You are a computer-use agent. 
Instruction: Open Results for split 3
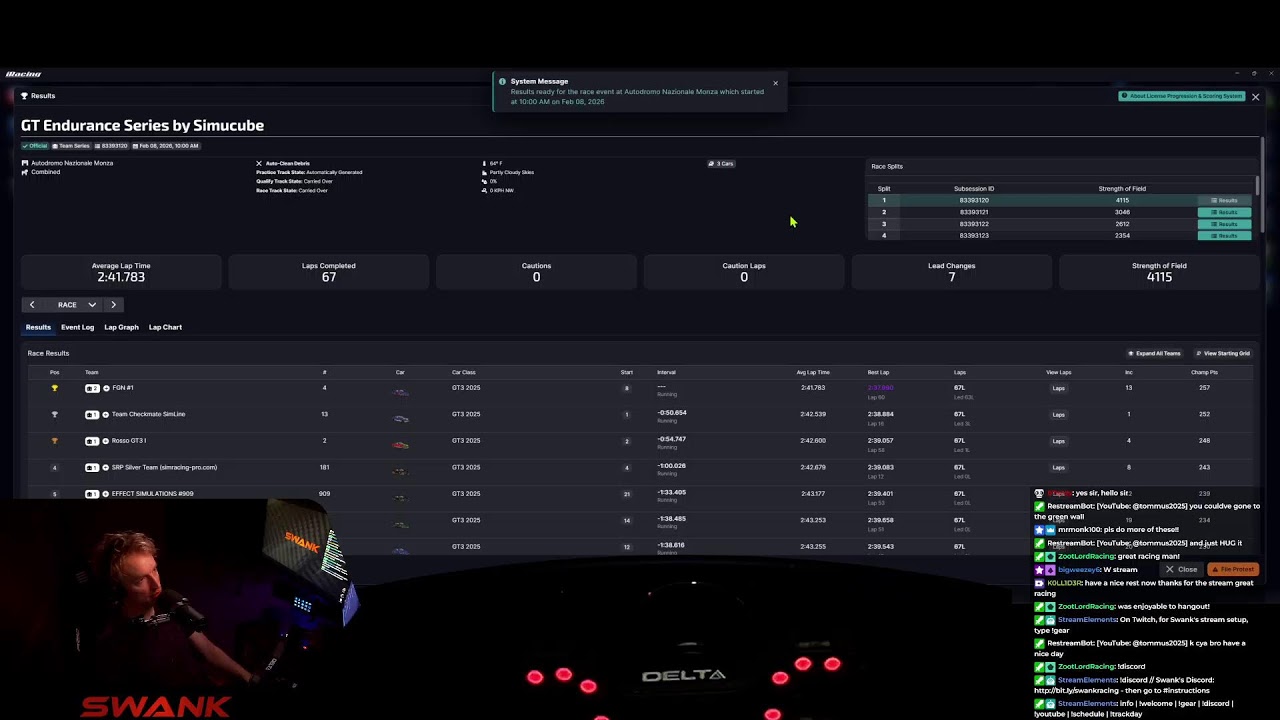coord(1224,224)
